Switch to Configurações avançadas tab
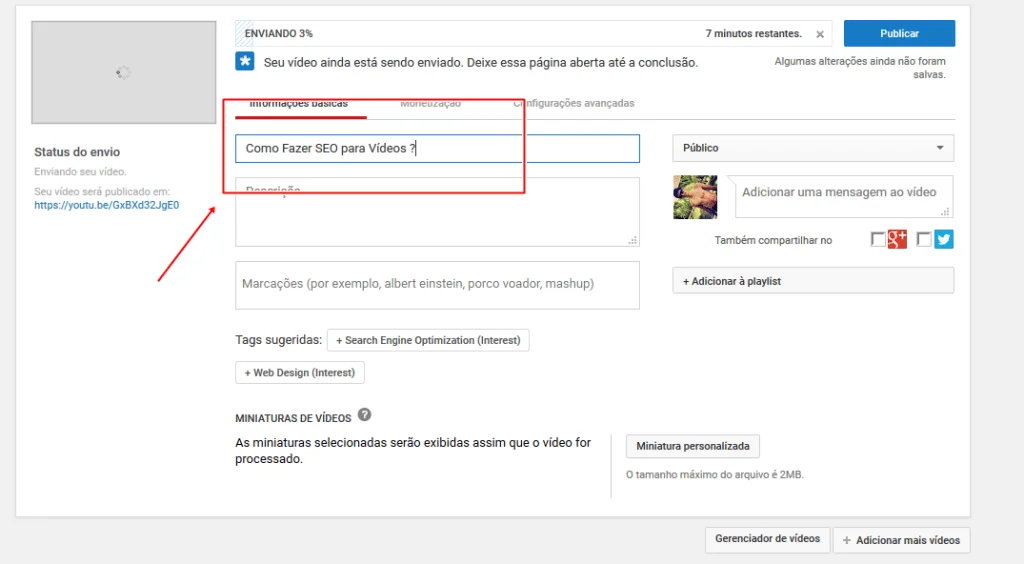This screenshot has width=1024, height=564. click(x=573, y=103)
